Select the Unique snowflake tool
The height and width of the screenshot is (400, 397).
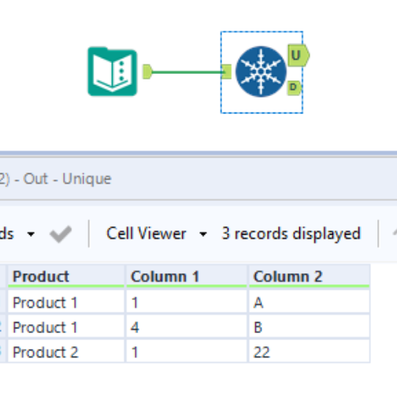coord(261,72)
